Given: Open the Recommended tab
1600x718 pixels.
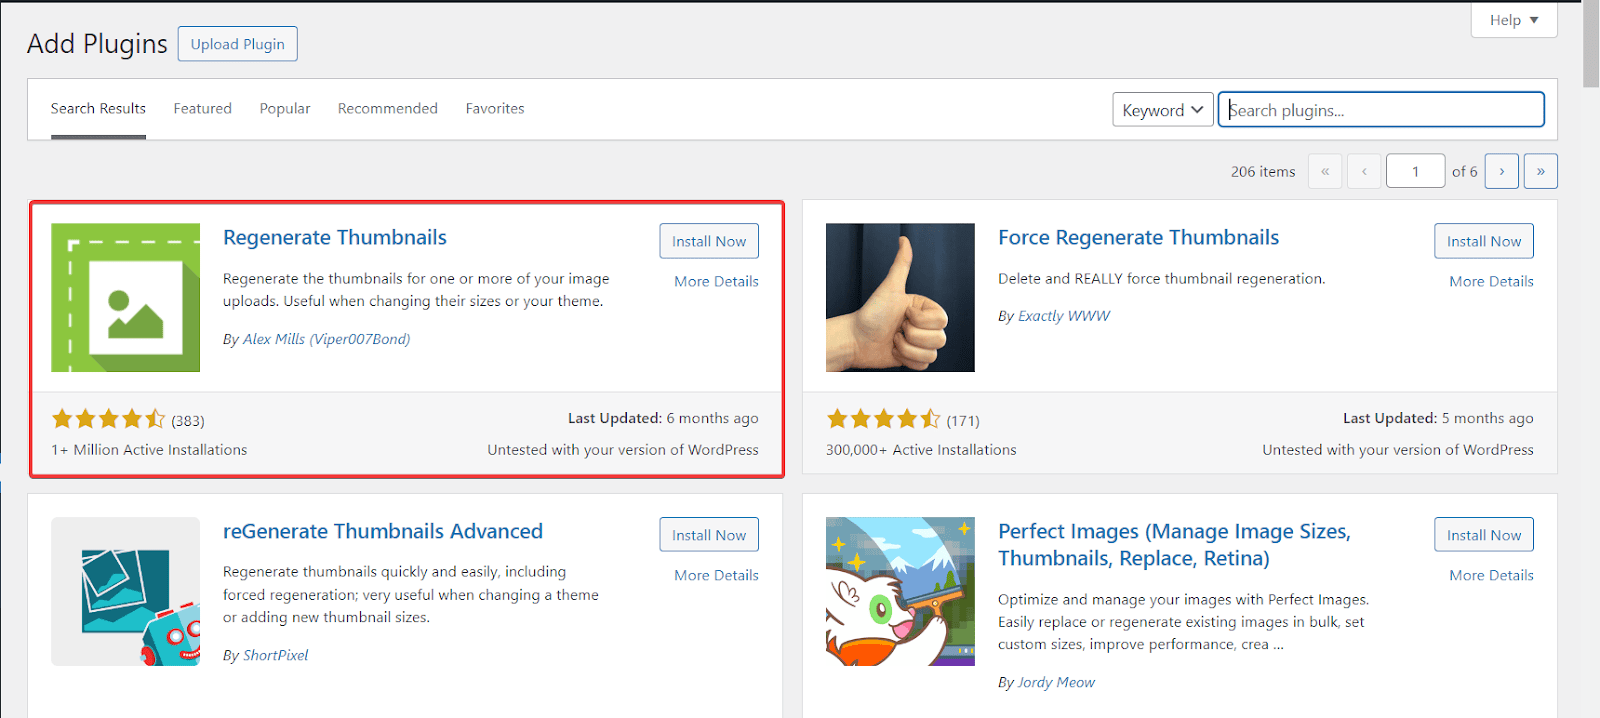Looking at the screenshot, I should (x=388, y=108).
